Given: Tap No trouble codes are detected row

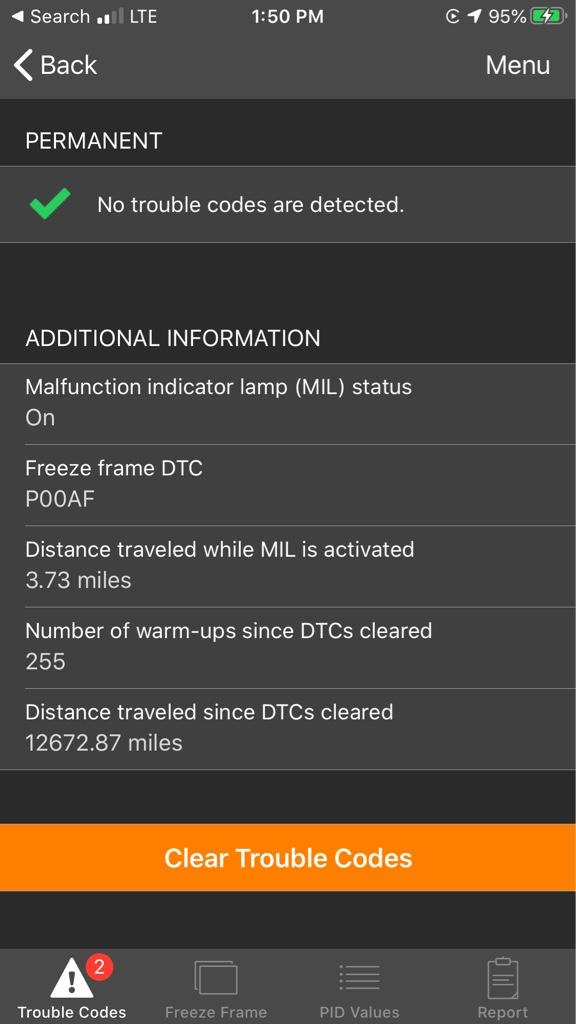Looking at the screenshot, I should coord(288,204).
